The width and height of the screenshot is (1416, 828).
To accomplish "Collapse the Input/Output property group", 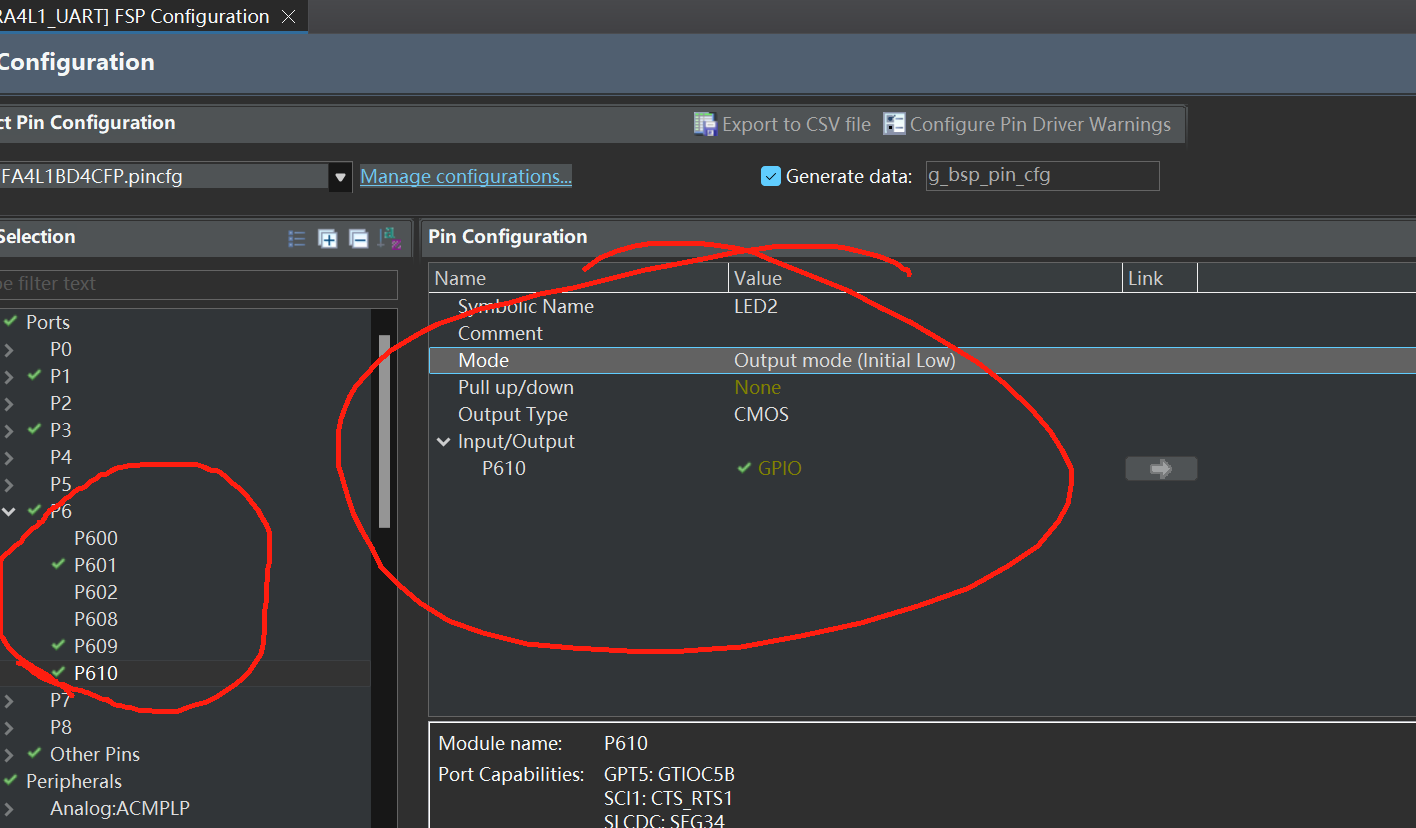I will pos(444,442).
